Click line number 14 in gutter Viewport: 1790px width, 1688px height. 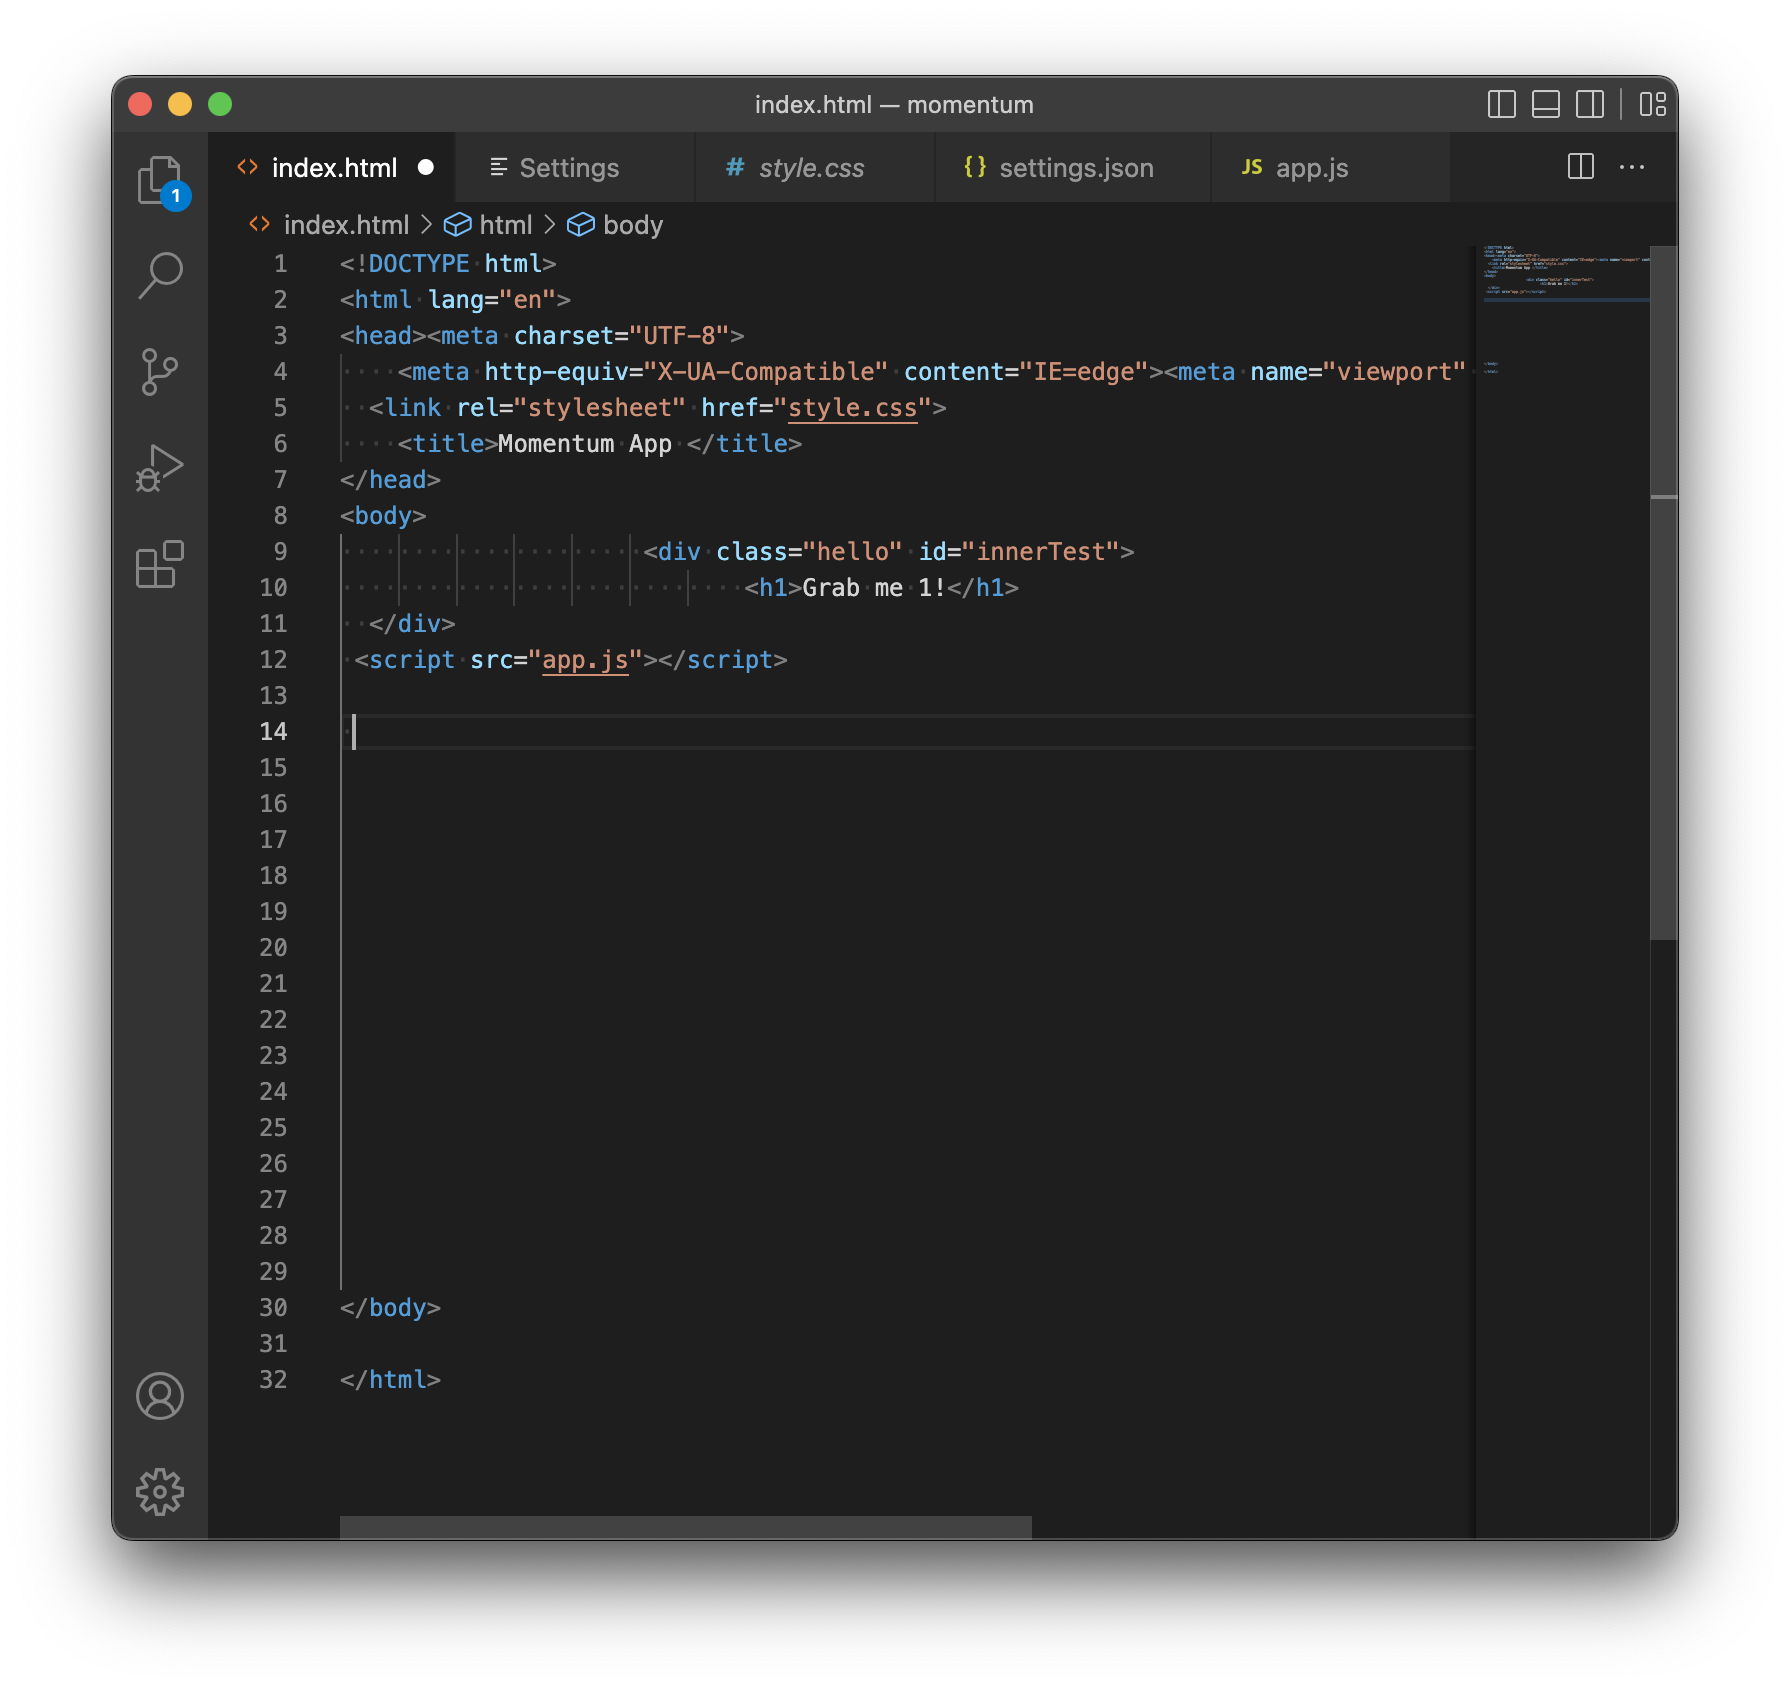(x=273, y=732)
